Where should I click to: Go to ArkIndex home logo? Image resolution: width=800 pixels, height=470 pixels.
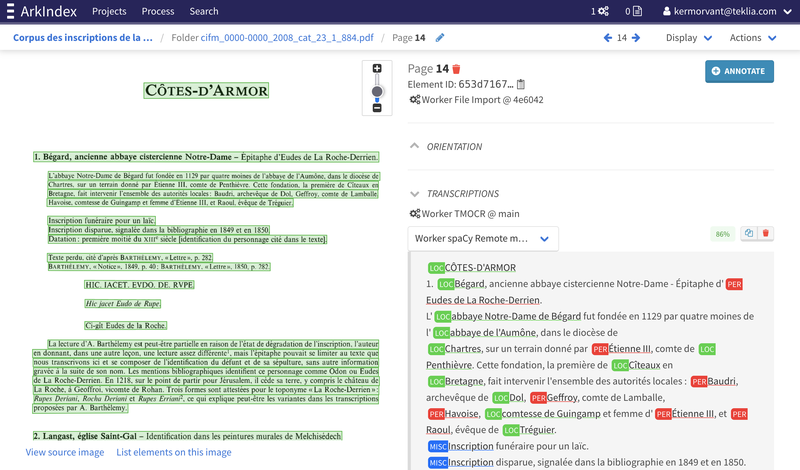click(x=48, y=11)
